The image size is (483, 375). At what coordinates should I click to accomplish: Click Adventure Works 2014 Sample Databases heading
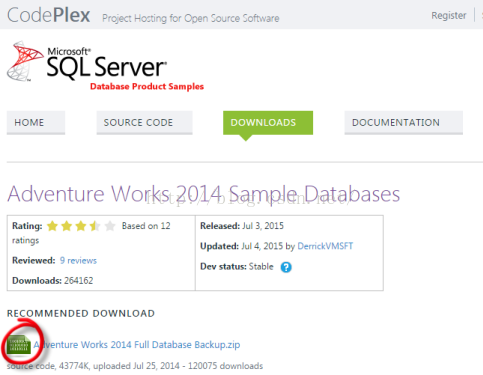pyautogui.click(x=203, y=194)
